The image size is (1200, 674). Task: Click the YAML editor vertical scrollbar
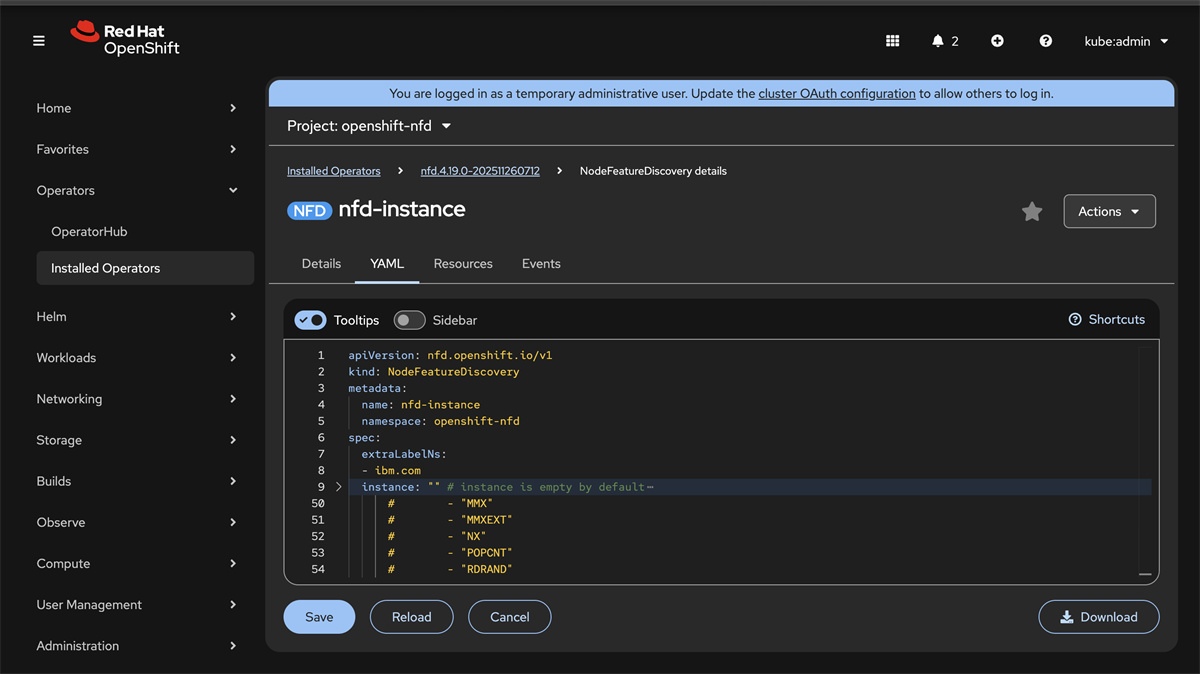tap(1144, 460)
